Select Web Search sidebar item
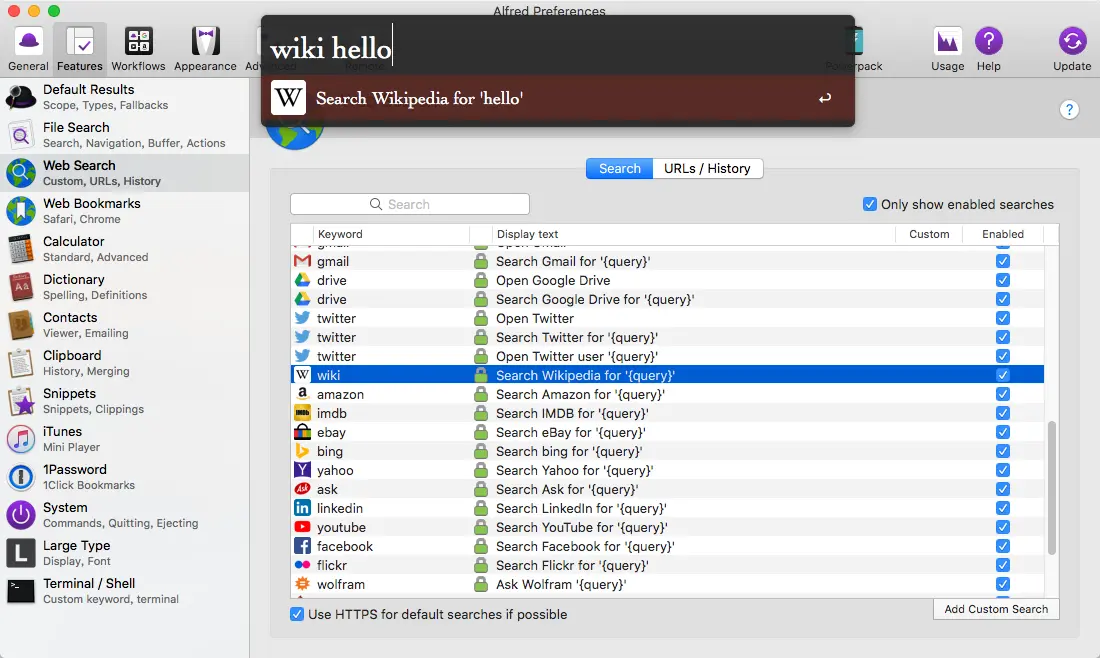The height and width of the screenshot is (658, 1100). tap(124, 173)
